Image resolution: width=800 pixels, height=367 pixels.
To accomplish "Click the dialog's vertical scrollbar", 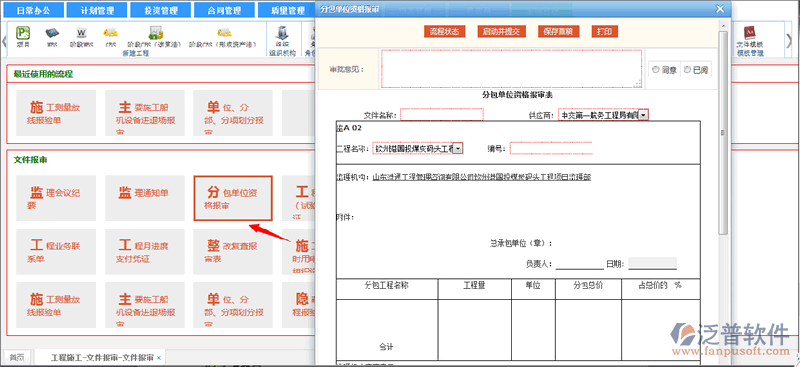I will [x=722, y=133].
